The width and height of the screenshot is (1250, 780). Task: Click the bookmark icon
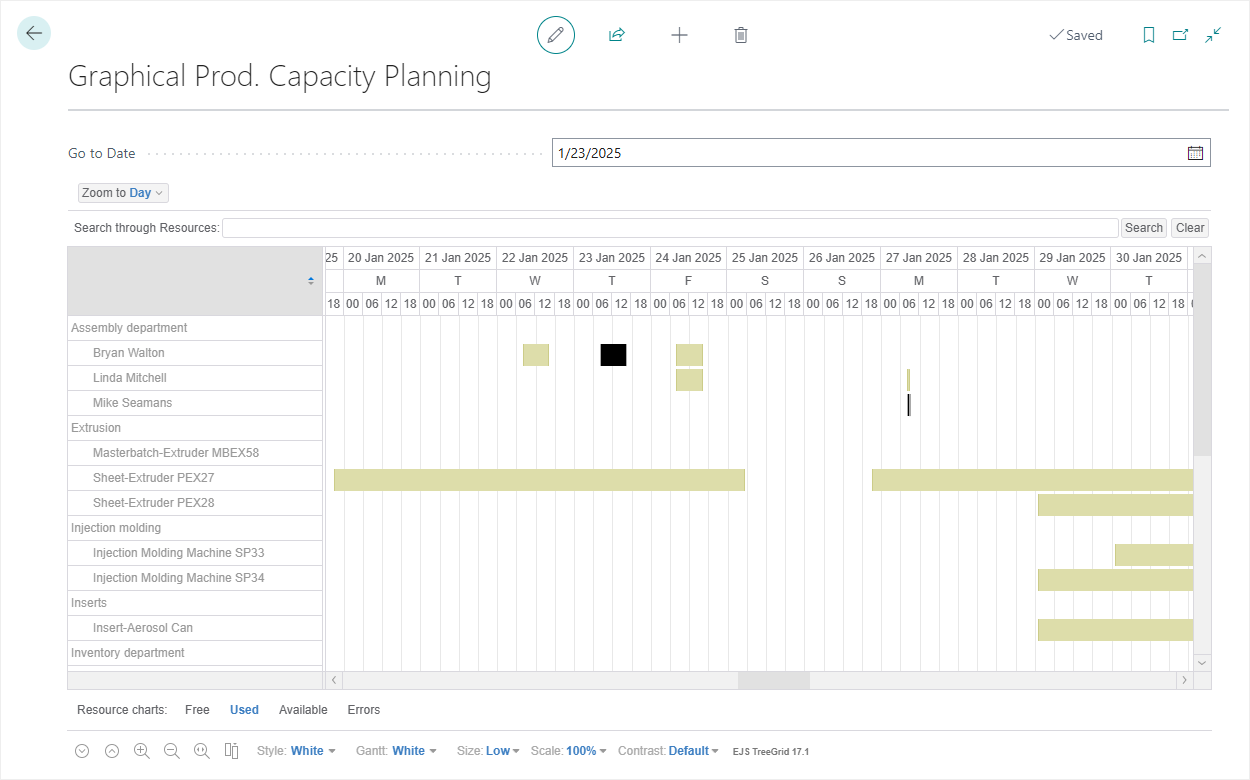[1149, 35]
